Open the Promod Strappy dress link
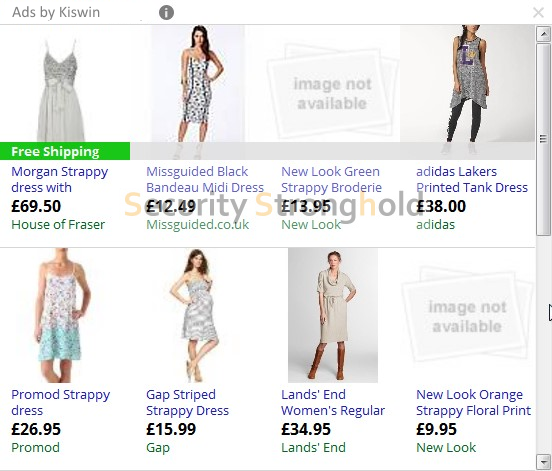Image resolution: width=552 pixels, height=471 pixels. click(61, 402)
